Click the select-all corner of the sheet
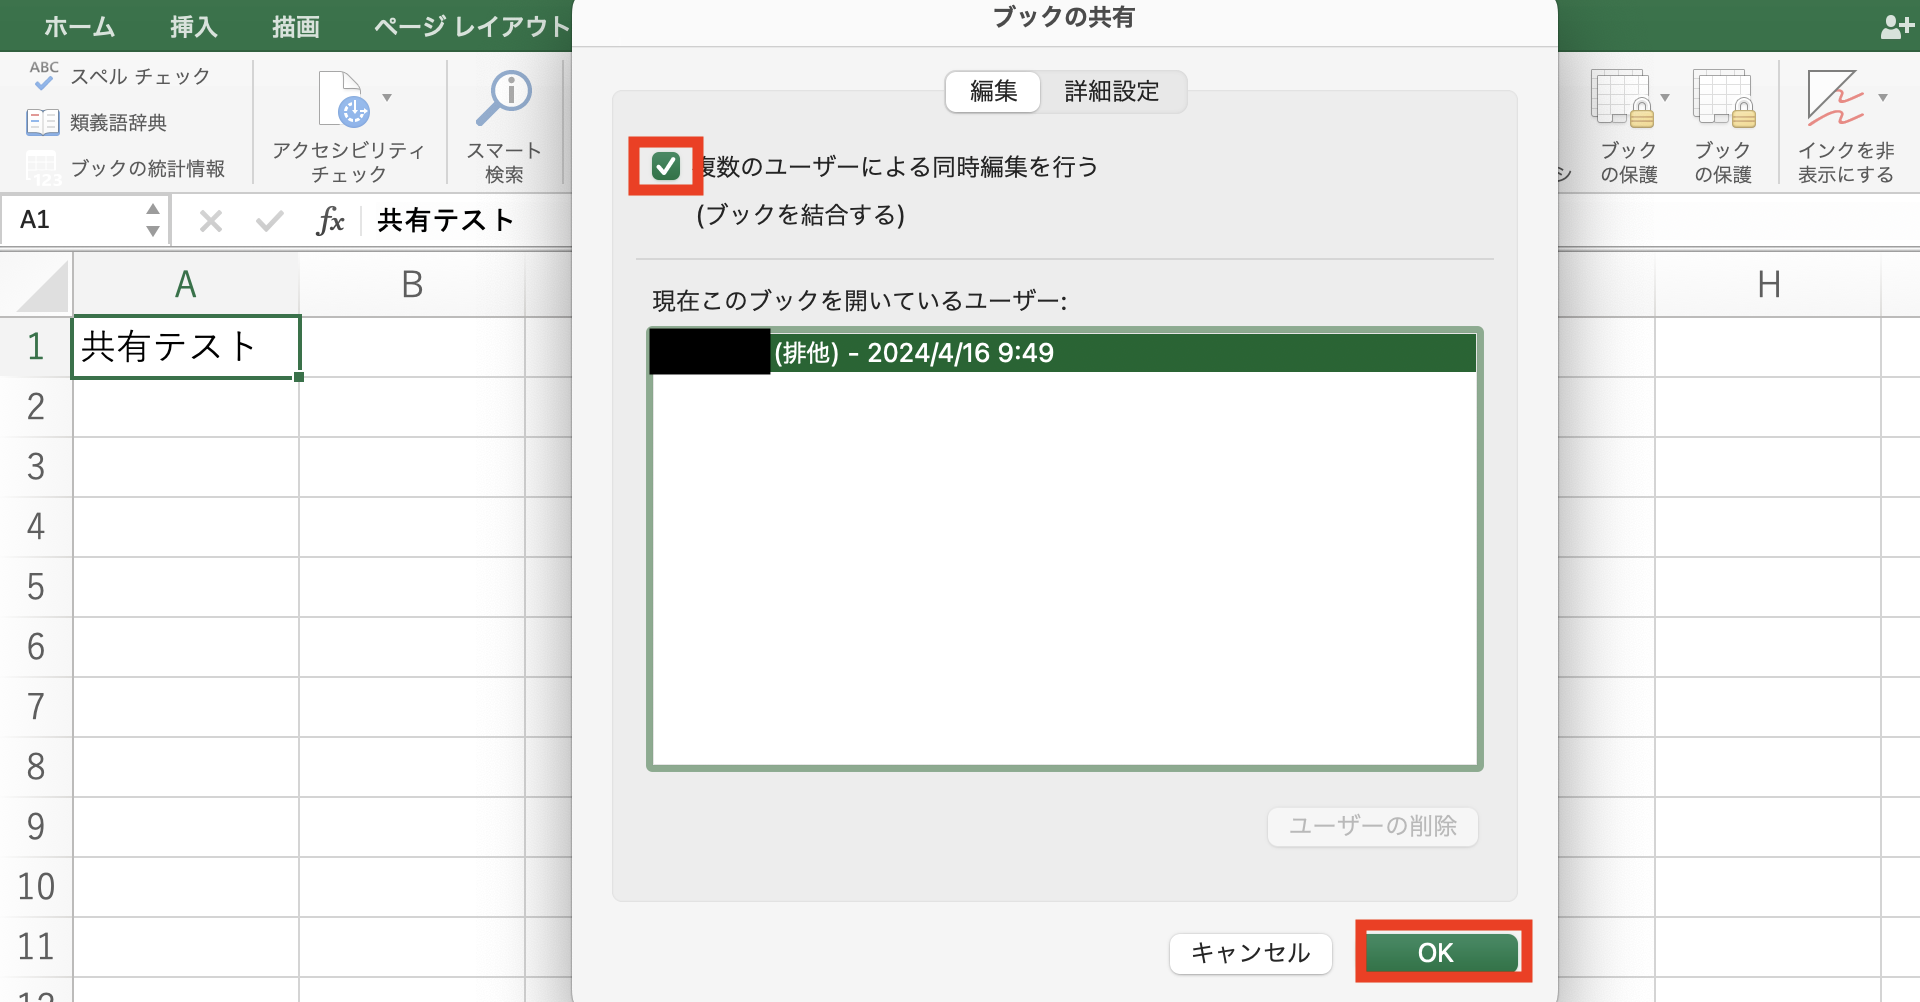Image resolution: width=1920 pixels, height=1002 pixels. [37, 285]
